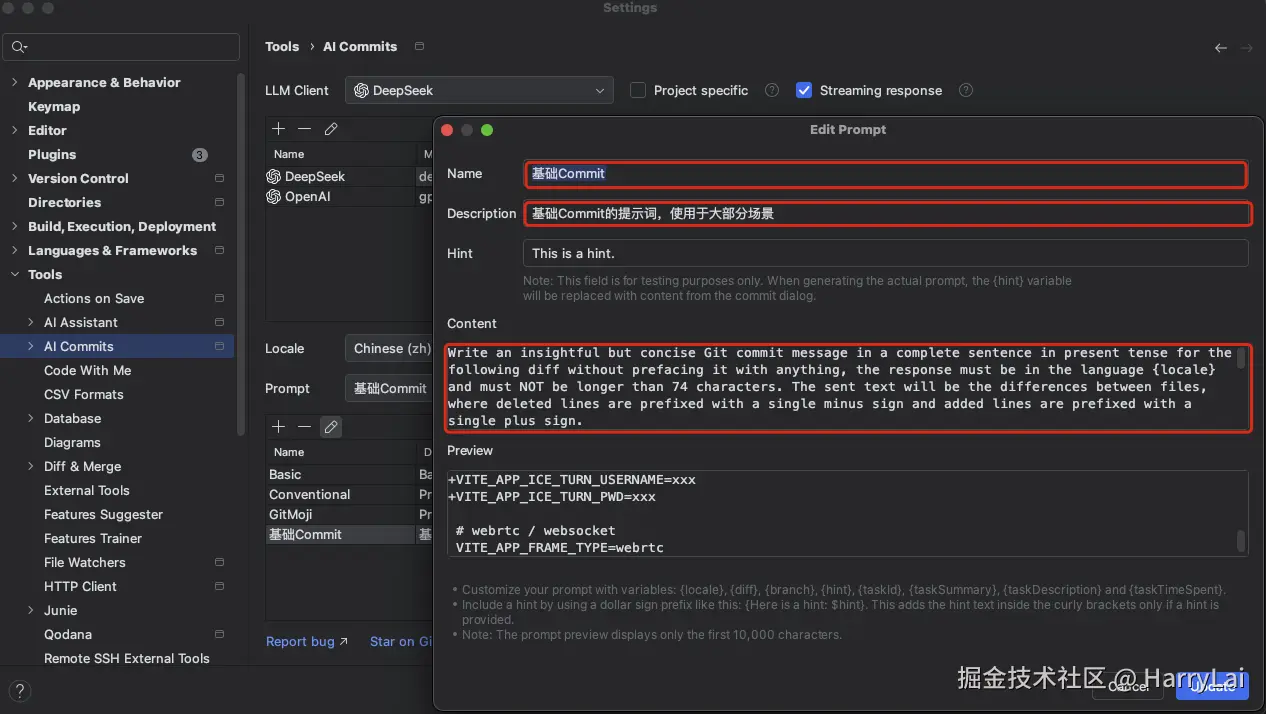The image size is (1266, 714).
Task: Select Qodana settings
Action: point(68,634)
